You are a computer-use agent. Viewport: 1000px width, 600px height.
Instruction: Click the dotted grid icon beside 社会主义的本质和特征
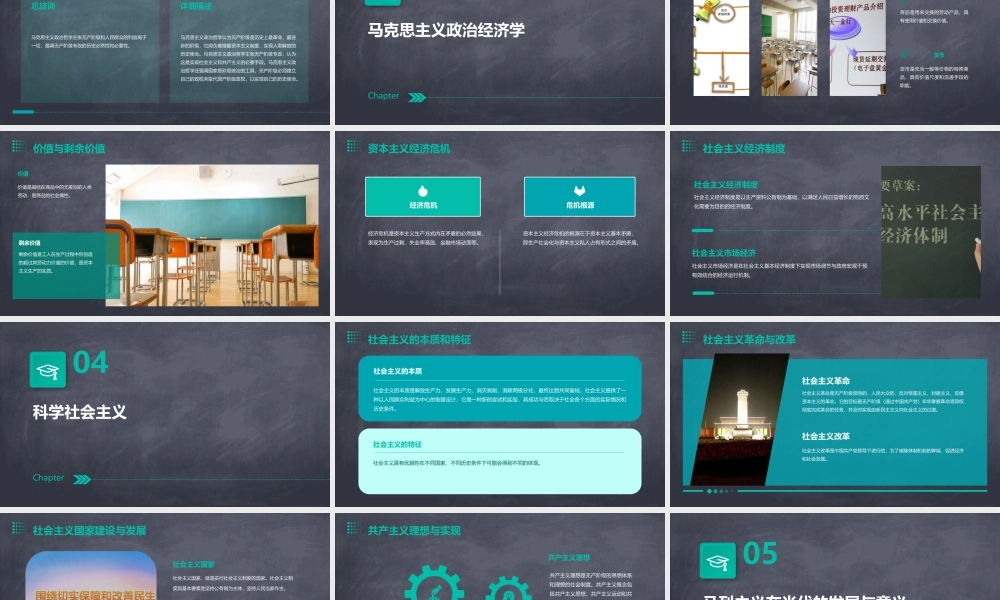pos(353,337)
